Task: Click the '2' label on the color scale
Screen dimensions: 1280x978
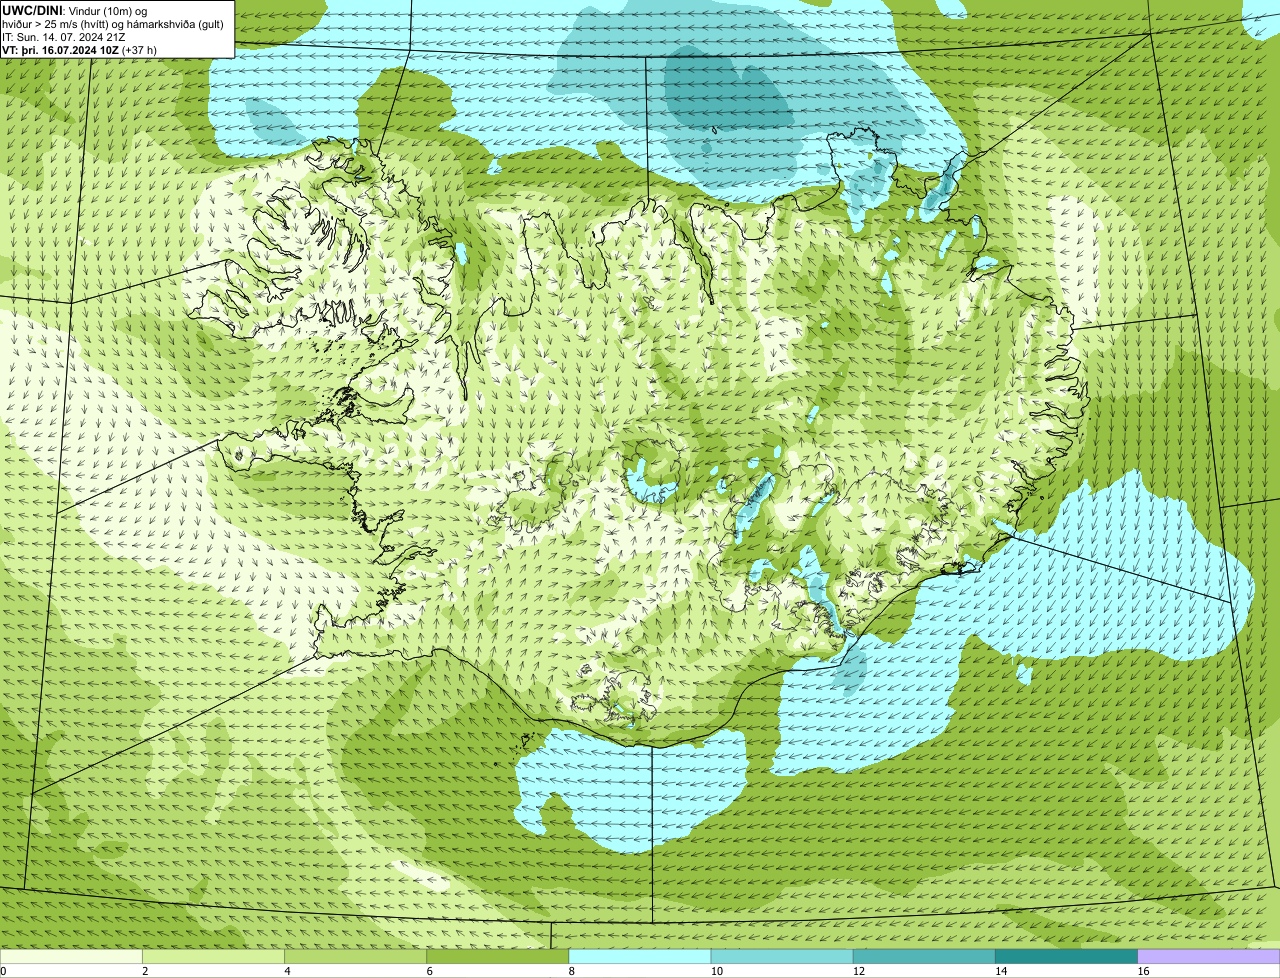Action: pyautogui.click(x=145, y=971)
